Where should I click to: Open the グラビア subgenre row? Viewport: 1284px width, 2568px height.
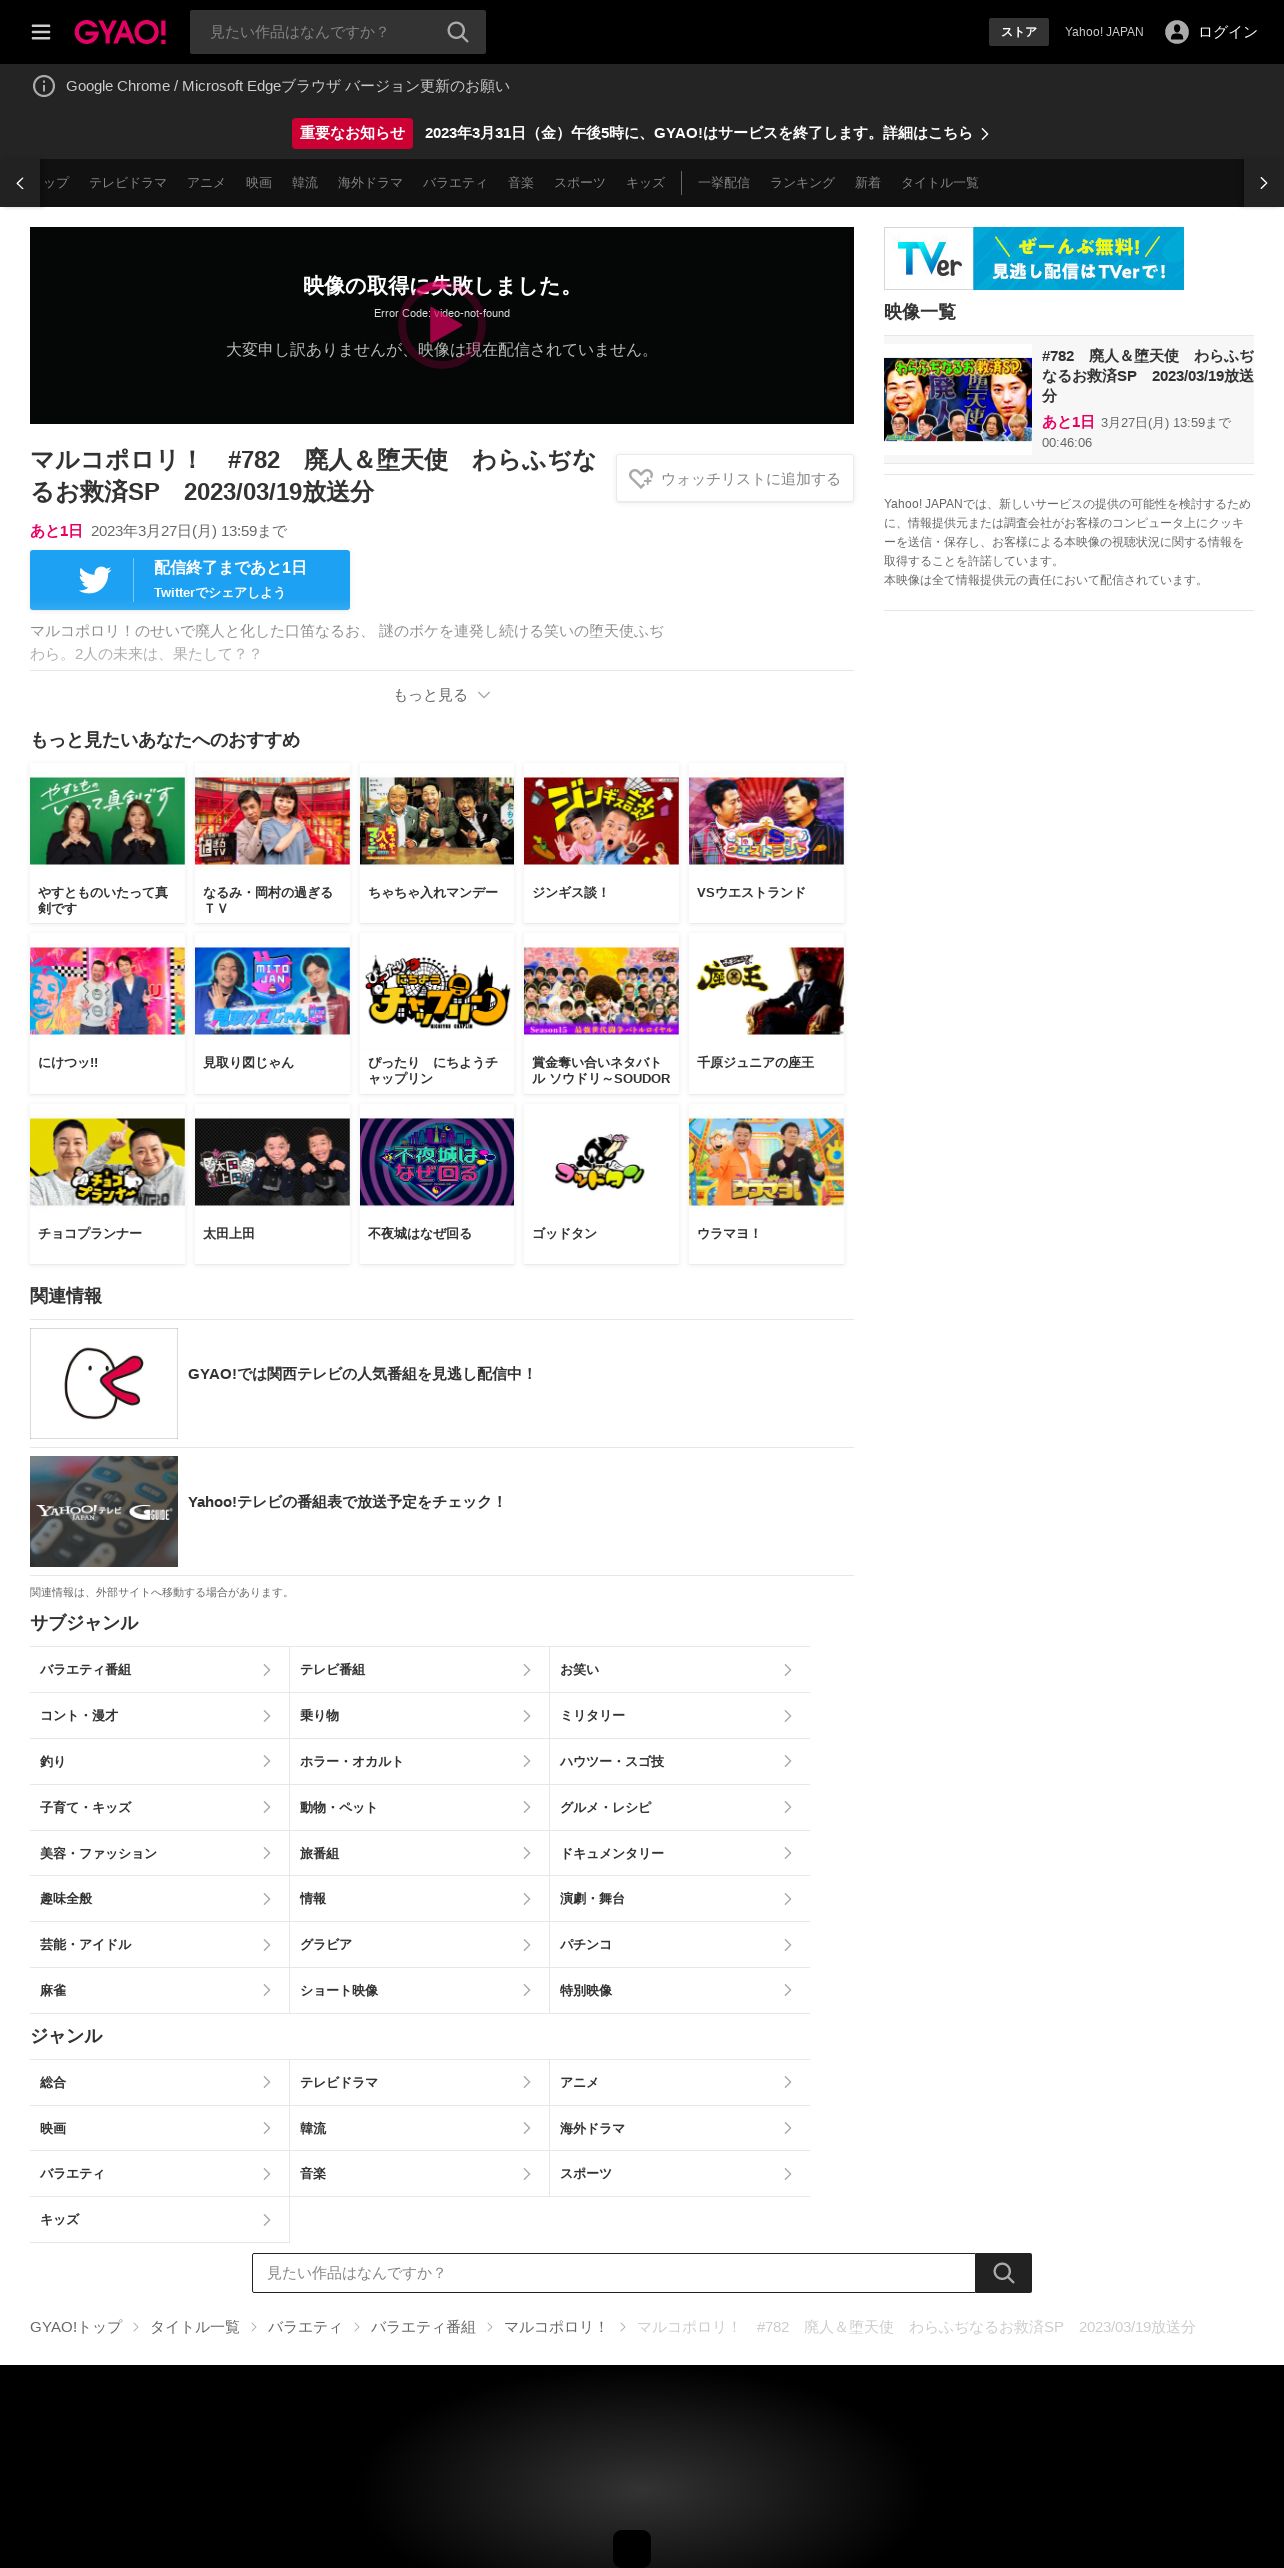[419, 1945]
